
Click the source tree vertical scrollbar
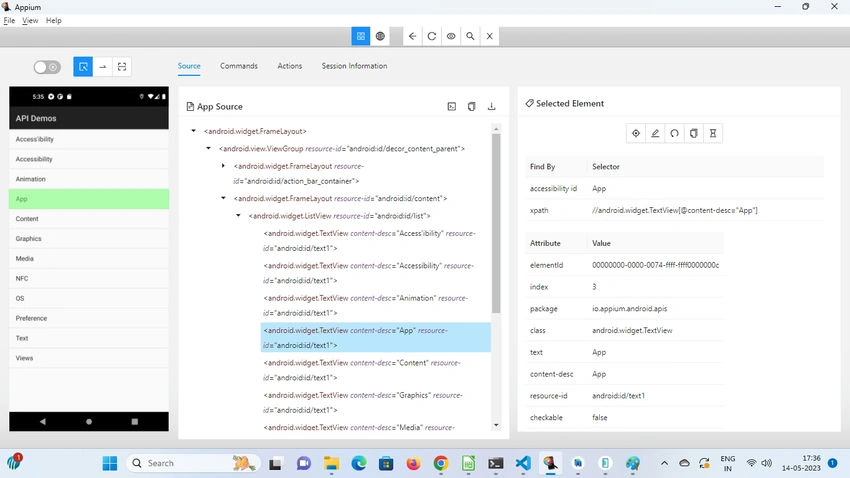coord(496,223)
